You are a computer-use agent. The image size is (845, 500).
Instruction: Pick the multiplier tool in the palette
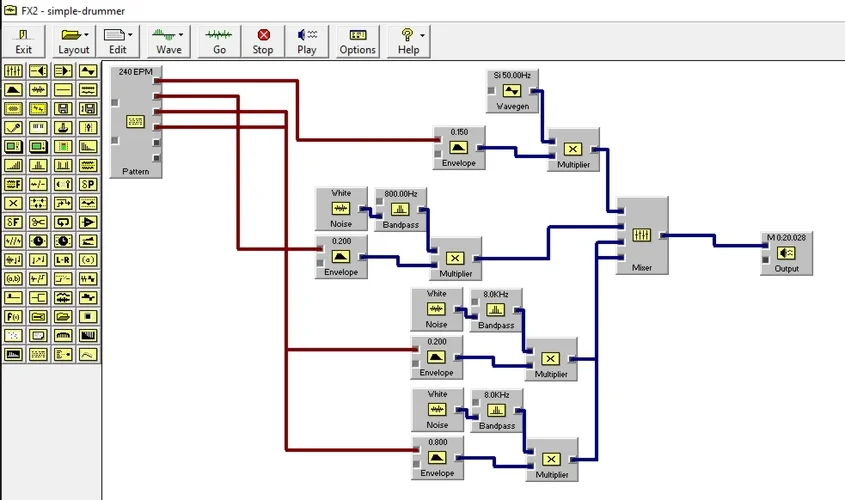[x=13, y=203]
